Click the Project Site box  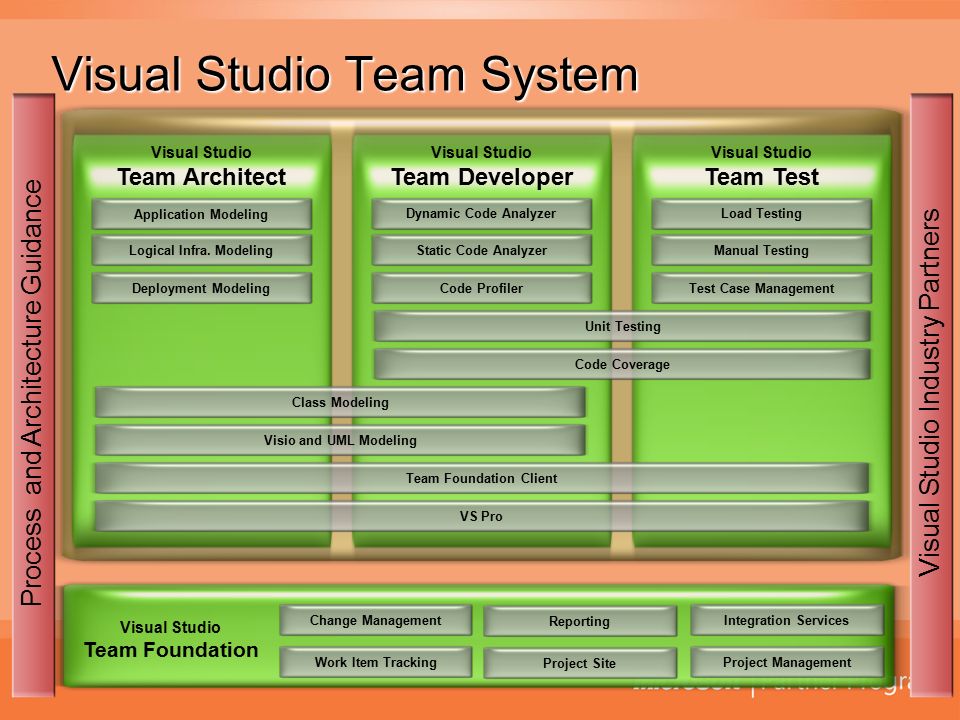coord(580,663)
